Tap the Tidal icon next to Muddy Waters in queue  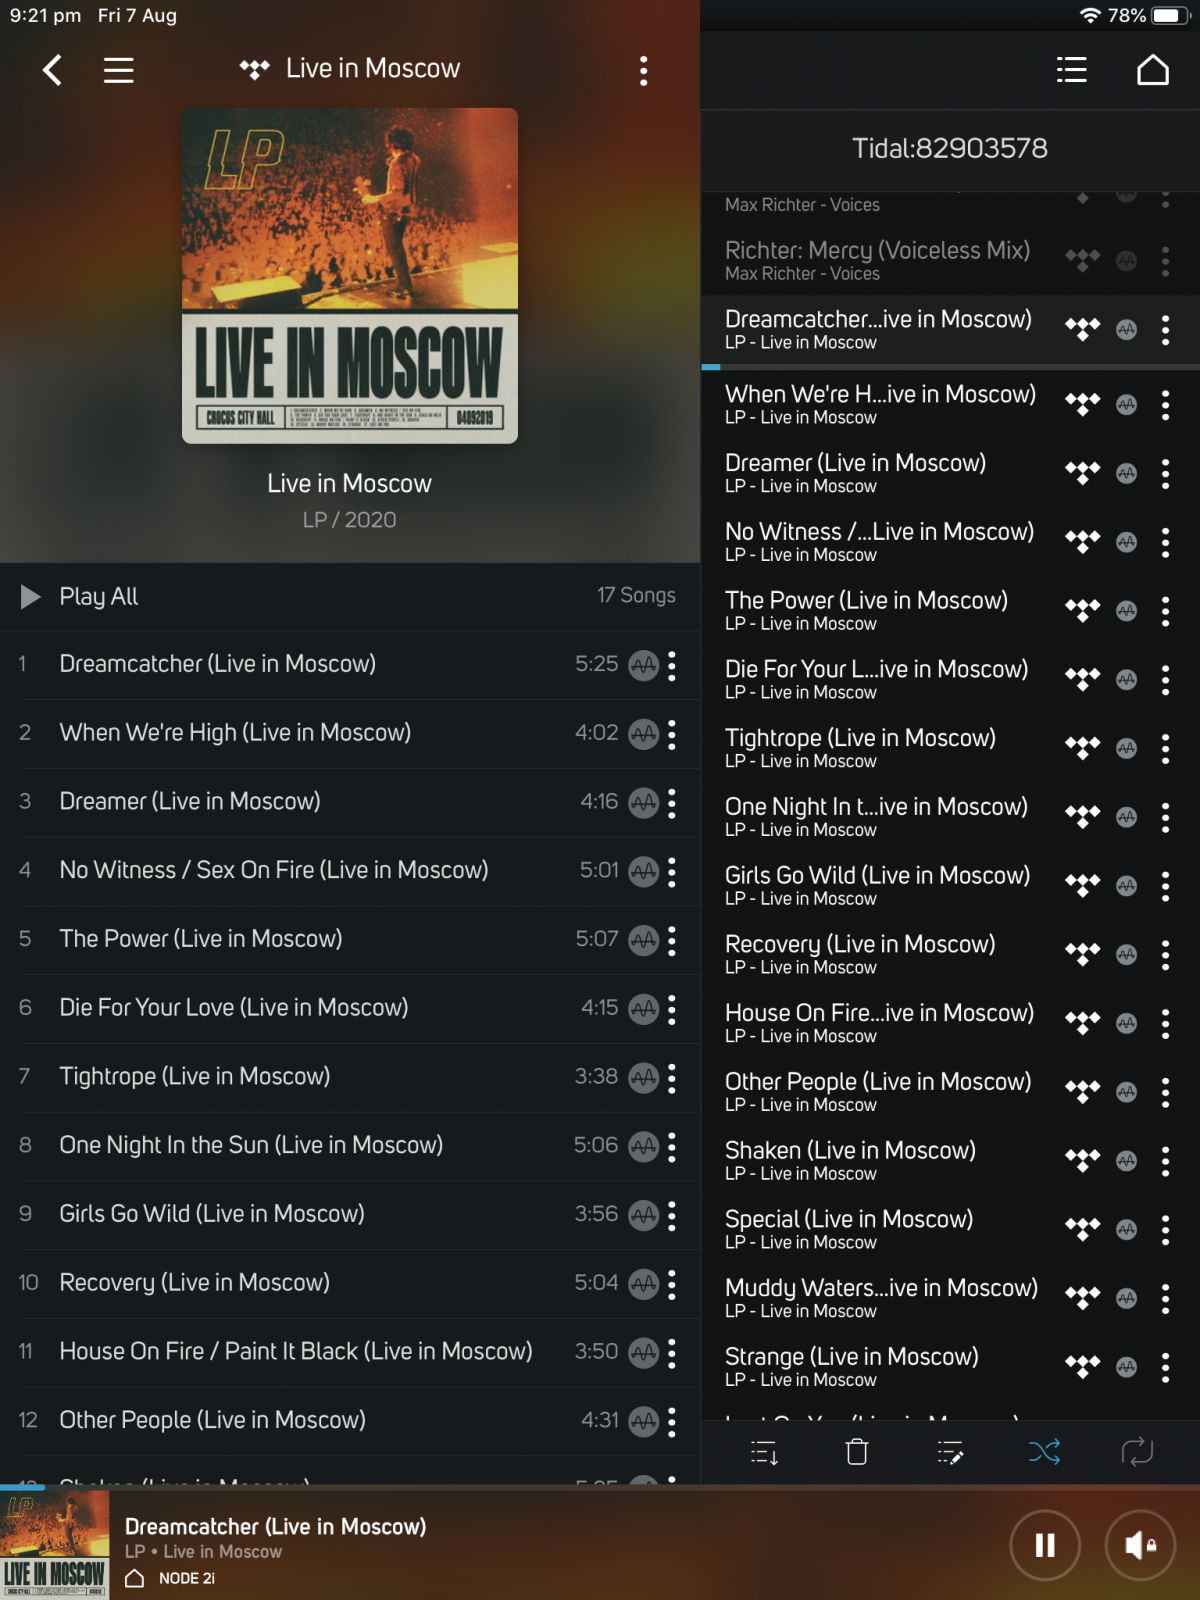click(x=1082, y=1298)
